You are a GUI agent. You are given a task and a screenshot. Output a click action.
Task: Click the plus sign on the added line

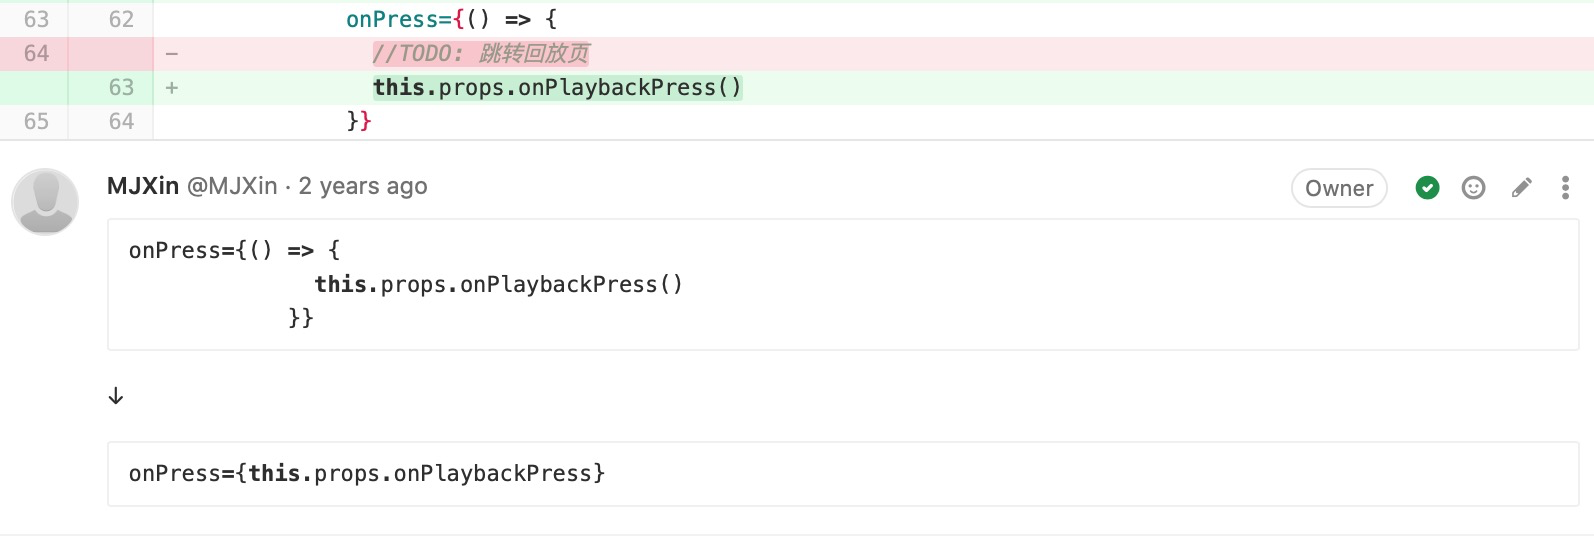tap(172, 88)
